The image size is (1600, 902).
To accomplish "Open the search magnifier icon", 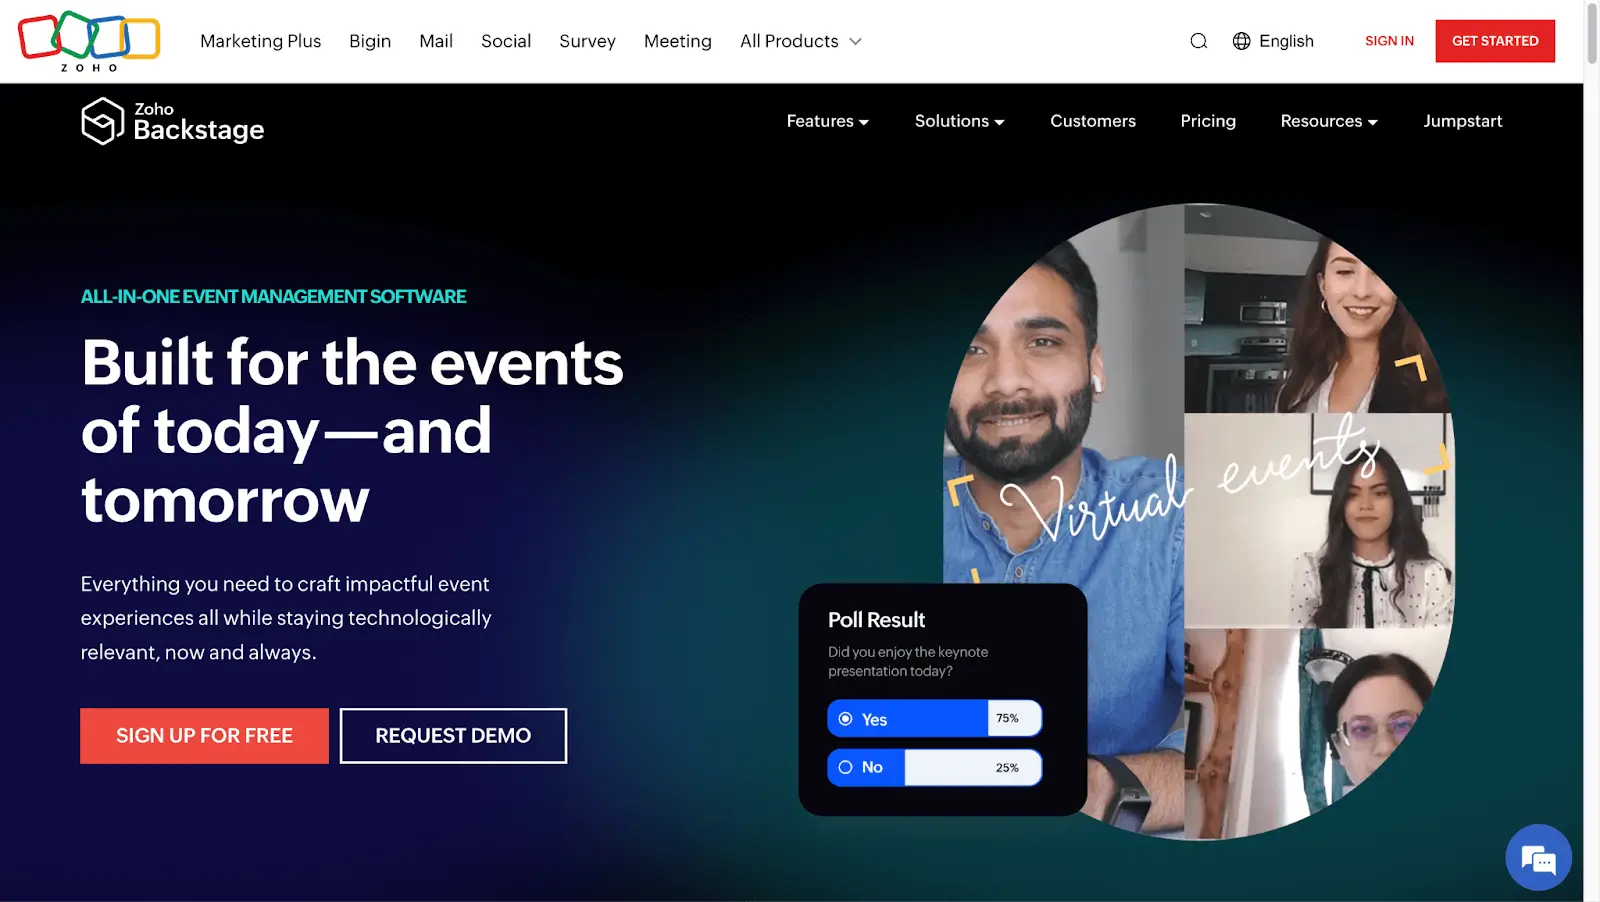I will tap(1198, 41).
